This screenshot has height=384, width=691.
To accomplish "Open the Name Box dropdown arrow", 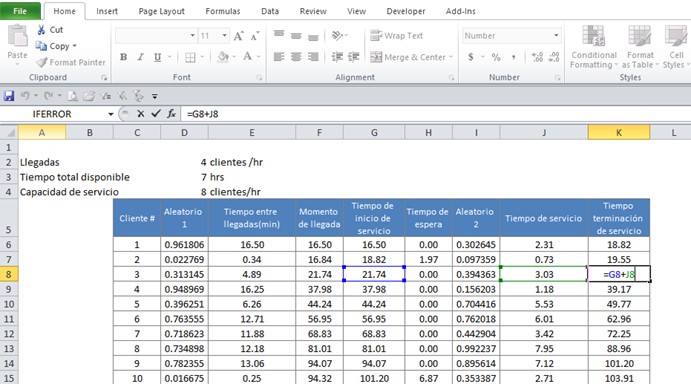I will click(x=111, y=114).
